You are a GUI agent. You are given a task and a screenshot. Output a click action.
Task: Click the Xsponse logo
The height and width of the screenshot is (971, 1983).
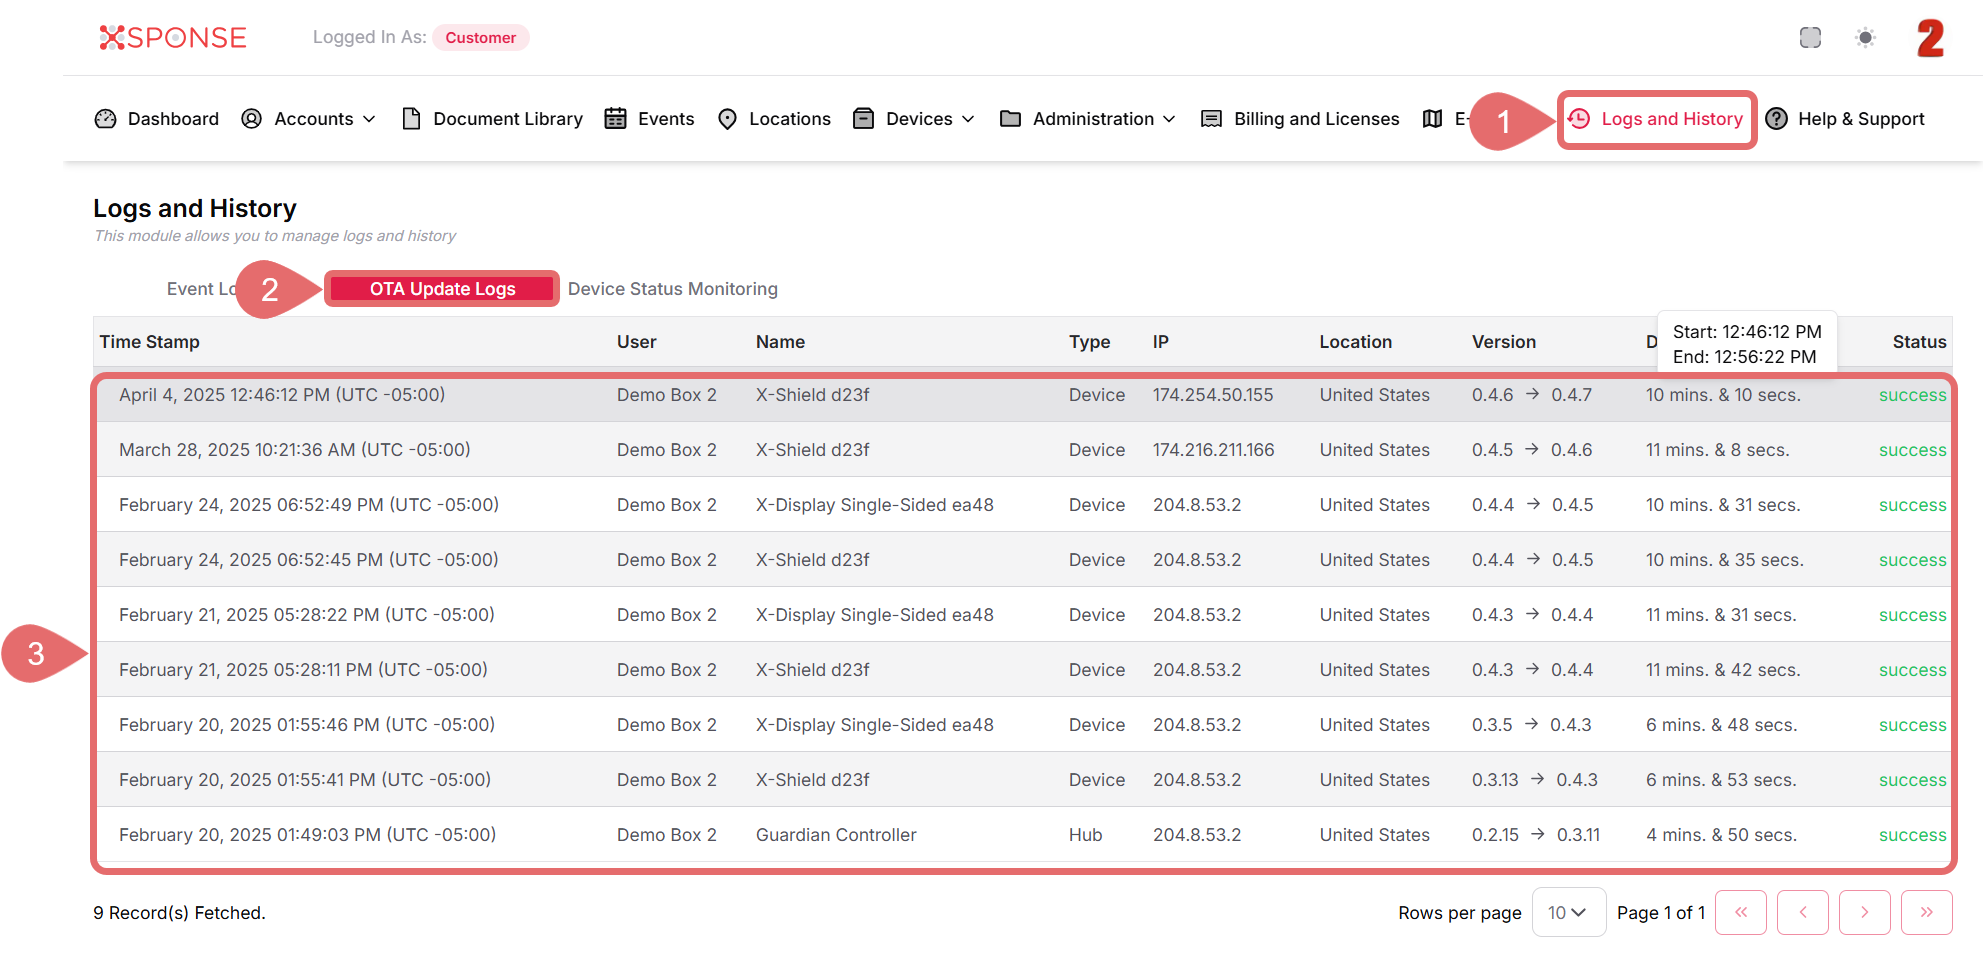click(x=173, y=38)
